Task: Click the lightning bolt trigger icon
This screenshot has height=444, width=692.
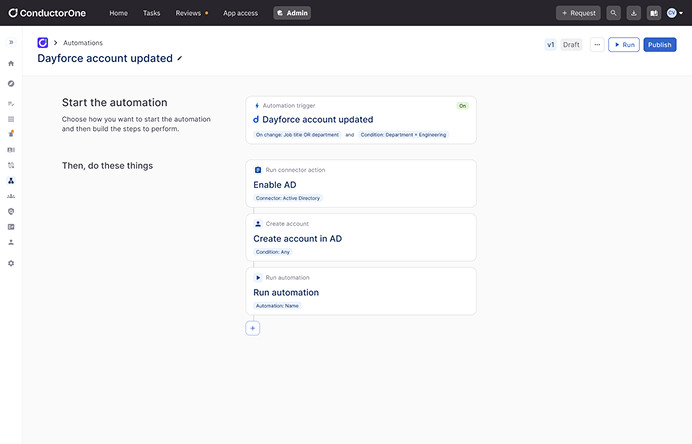Action: (x=257, y=106)
